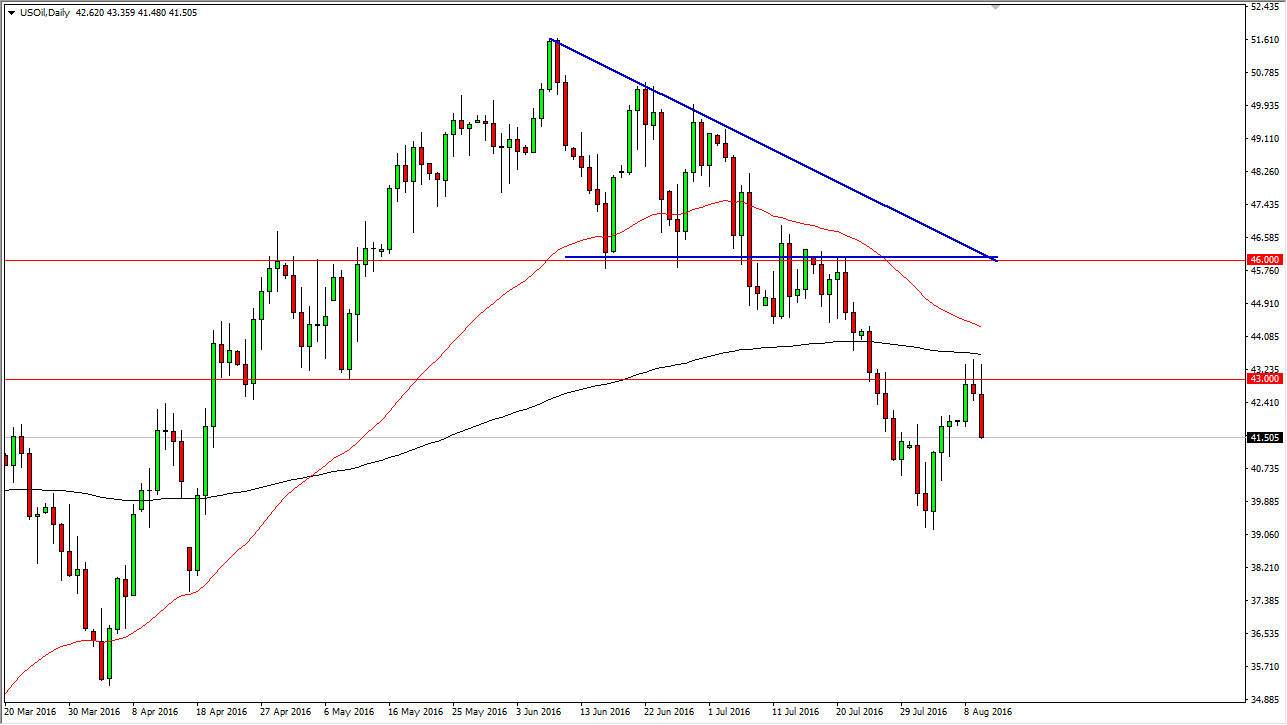Click the 22 Jun 2016 date label
Viewport: 1287px width, 725px height.
click(671, 712)
